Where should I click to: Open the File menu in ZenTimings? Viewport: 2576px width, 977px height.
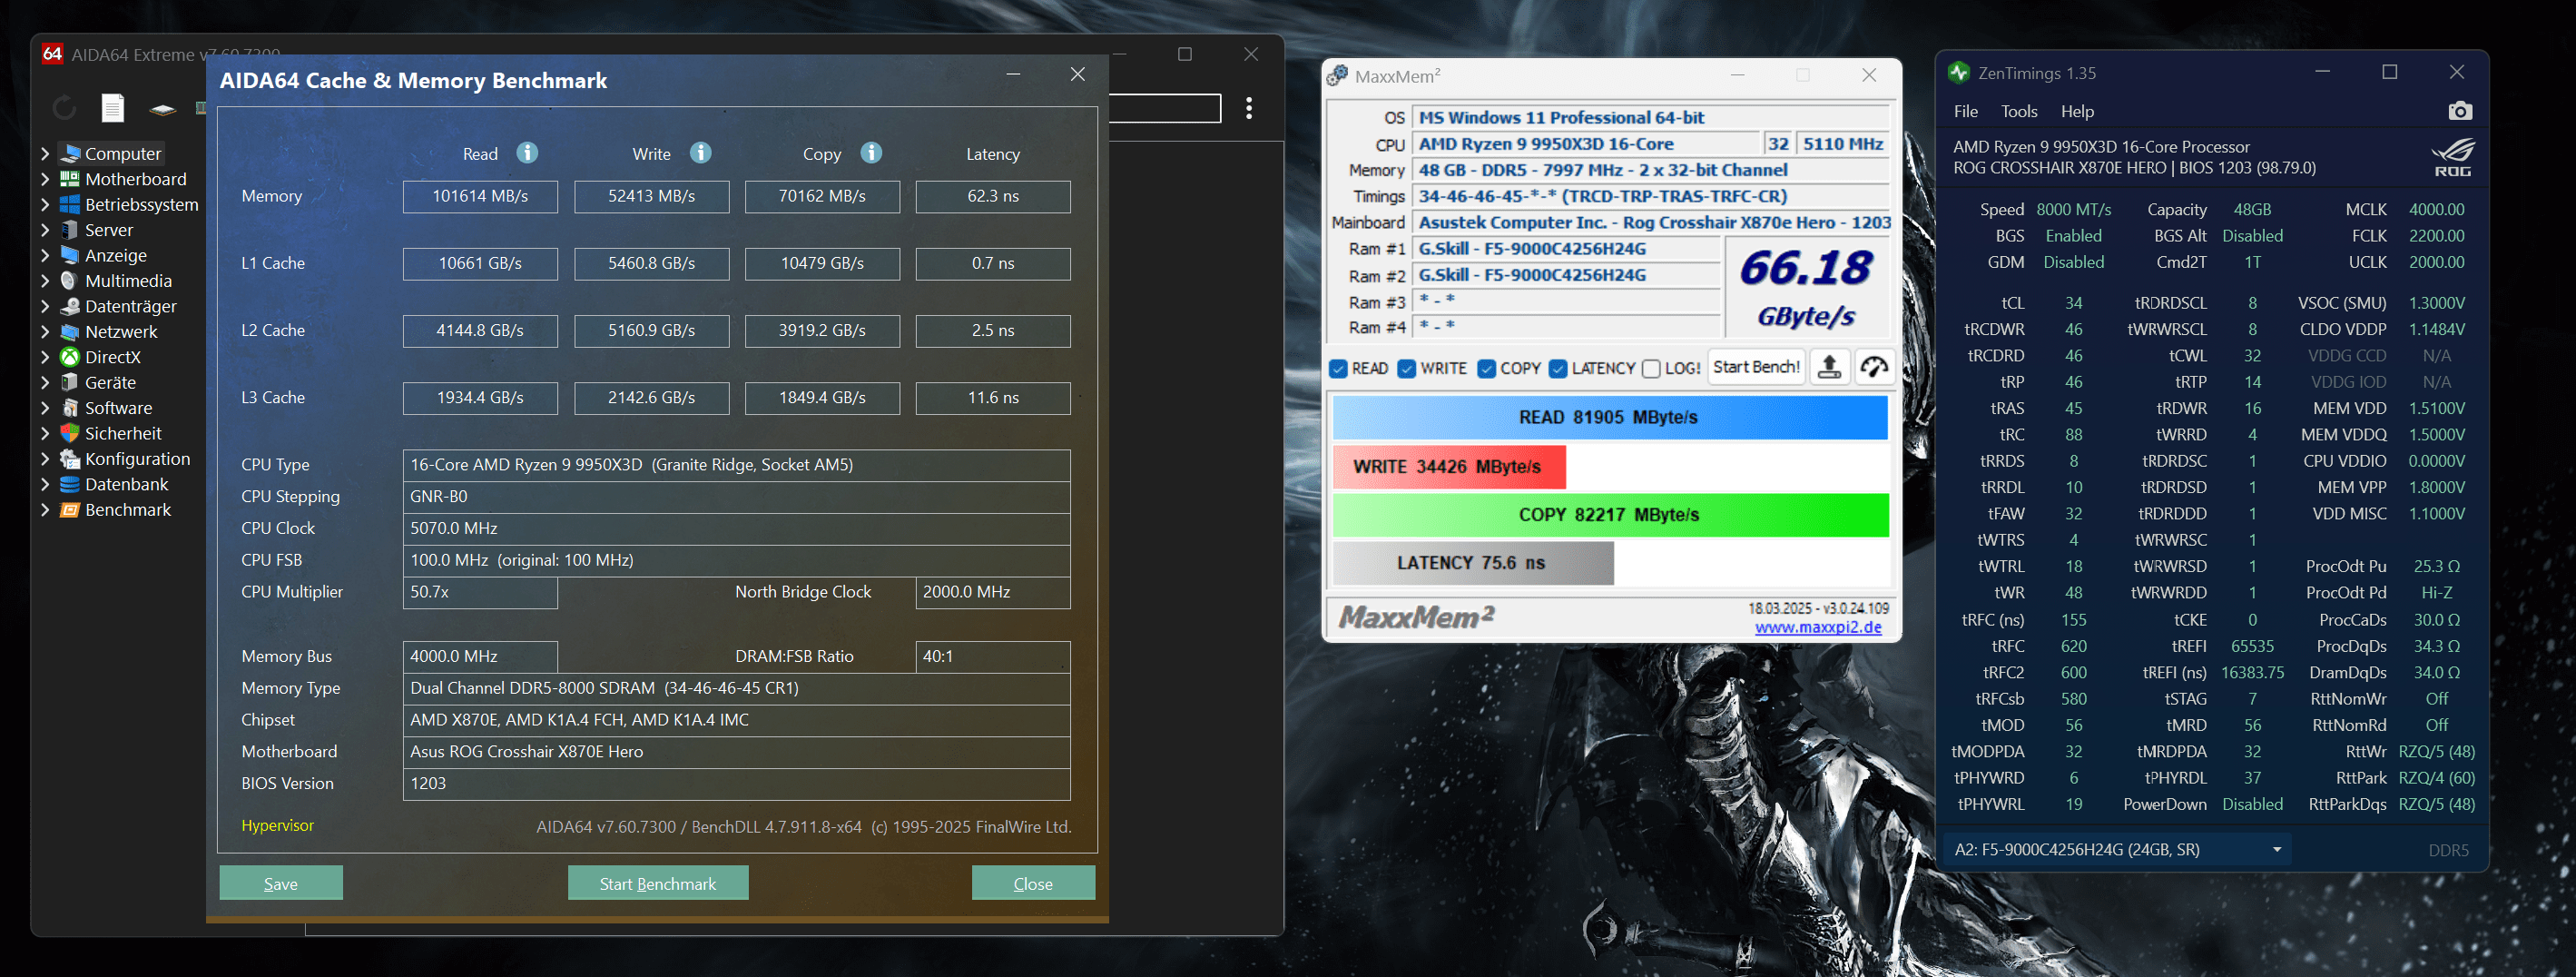point(1965,112)
